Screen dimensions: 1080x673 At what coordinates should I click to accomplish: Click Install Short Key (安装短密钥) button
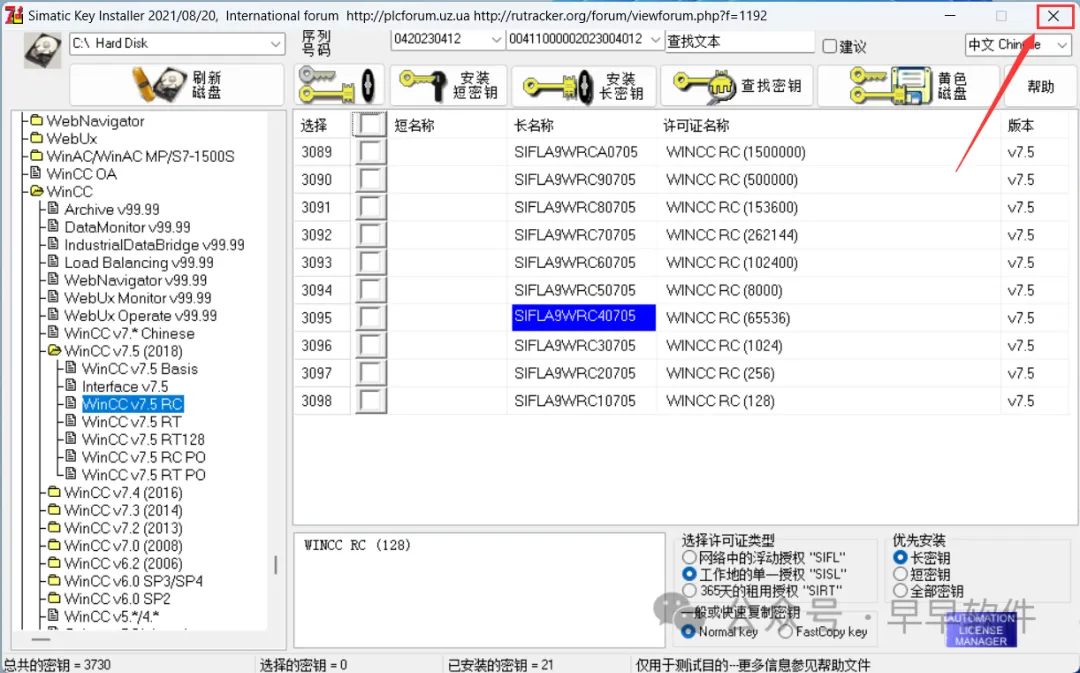[x=448, y=85]
